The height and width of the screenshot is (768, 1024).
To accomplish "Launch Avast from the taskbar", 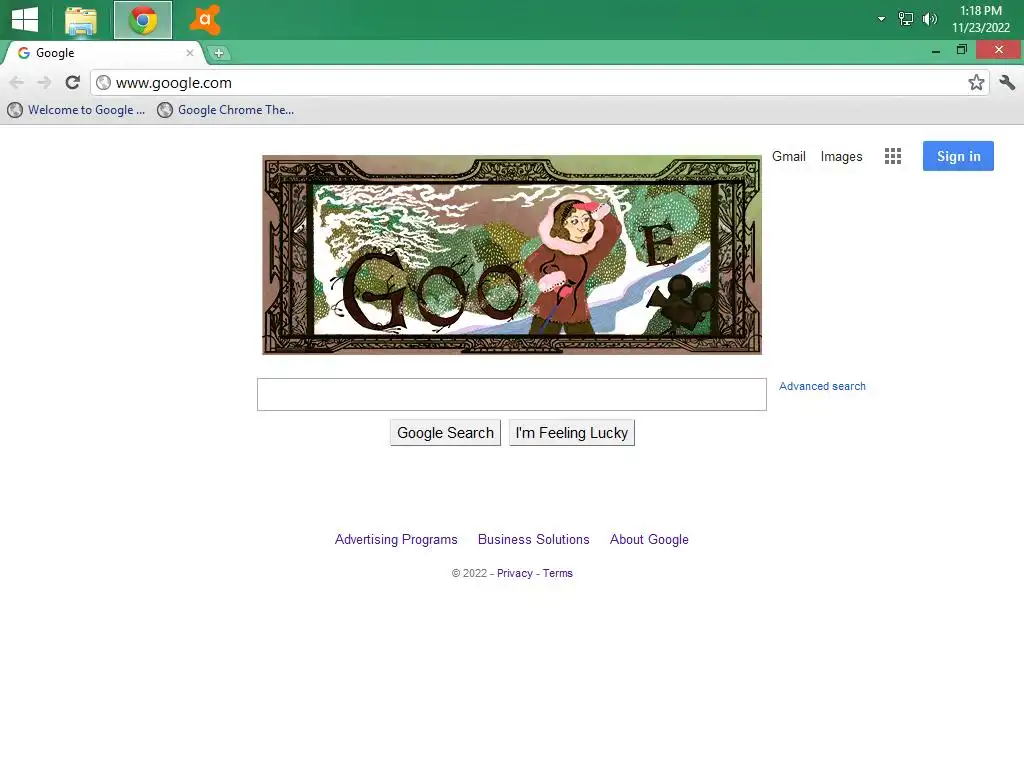I will coord(204,20).
